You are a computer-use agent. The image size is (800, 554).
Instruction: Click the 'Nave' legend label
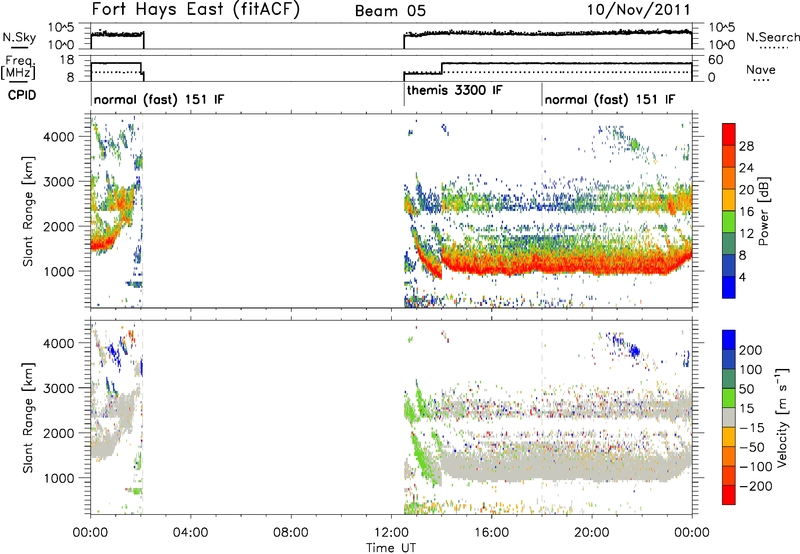[761, 70]
